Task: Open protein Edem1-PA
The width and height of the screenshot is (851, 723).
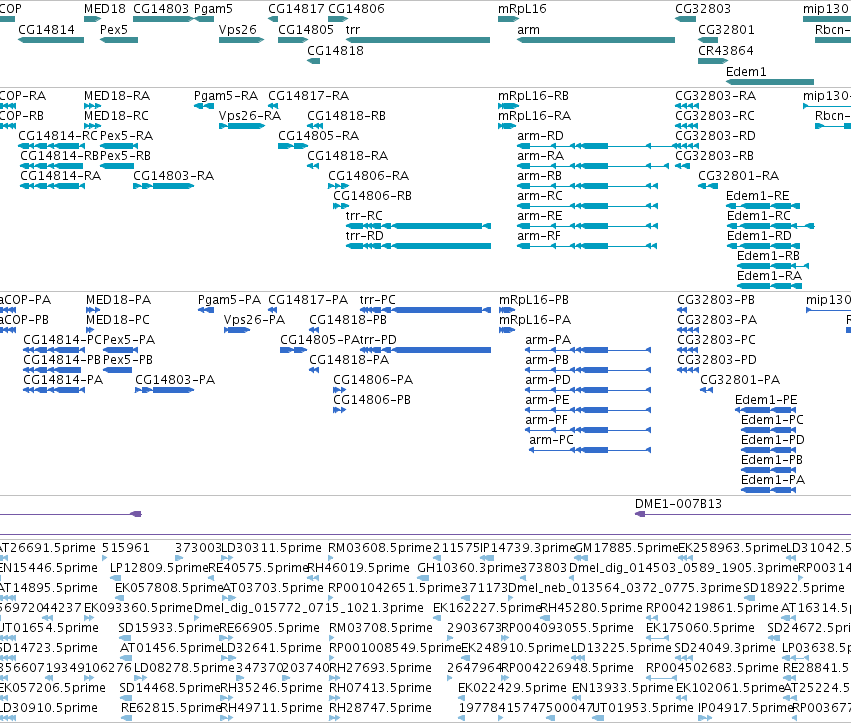Action: (x=773, y=480)
